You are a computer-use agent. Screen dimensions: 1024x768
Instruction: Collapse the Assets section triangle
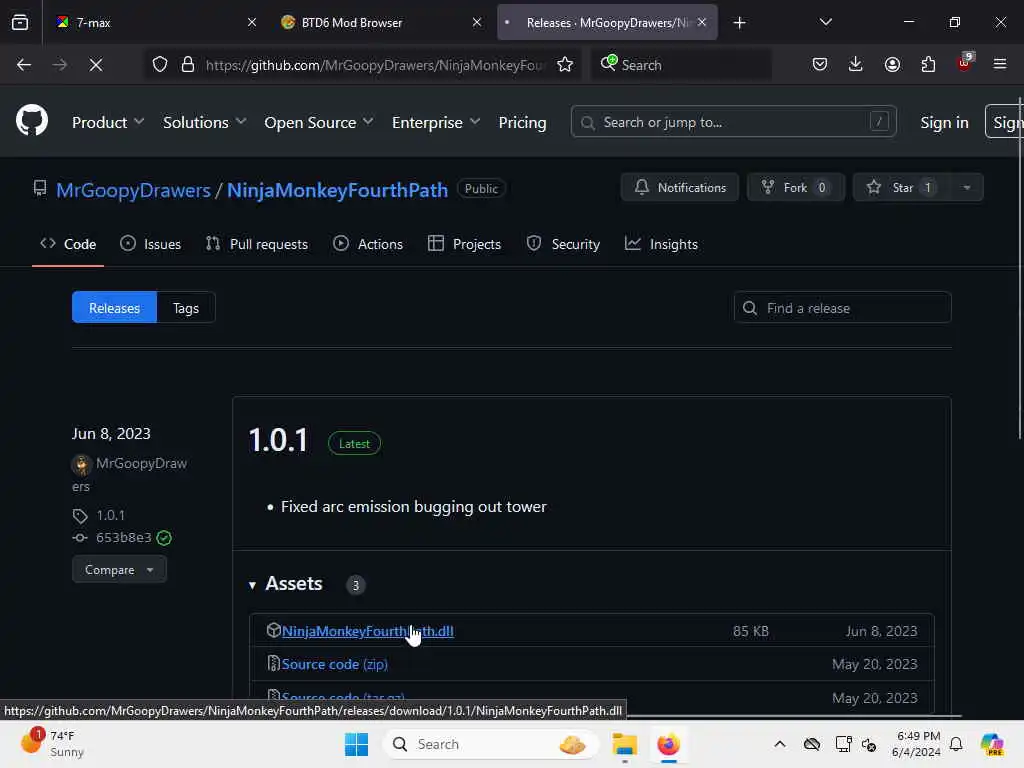pyautogui.click(x=252, y=585)
